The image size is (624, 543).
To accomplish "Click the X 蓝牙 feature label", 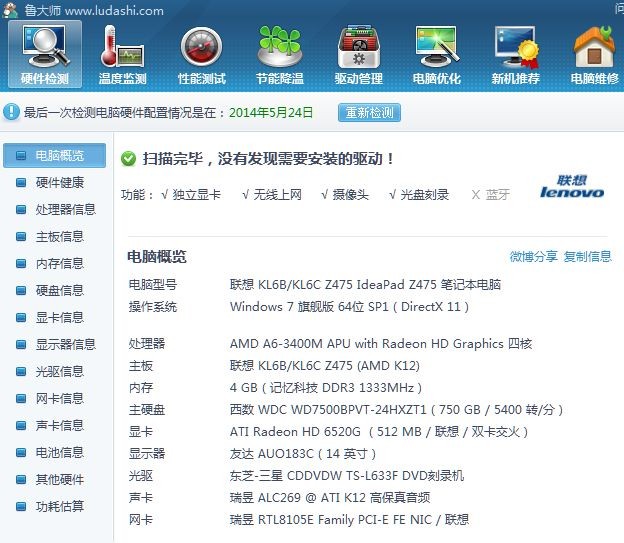I will (490, 194).
